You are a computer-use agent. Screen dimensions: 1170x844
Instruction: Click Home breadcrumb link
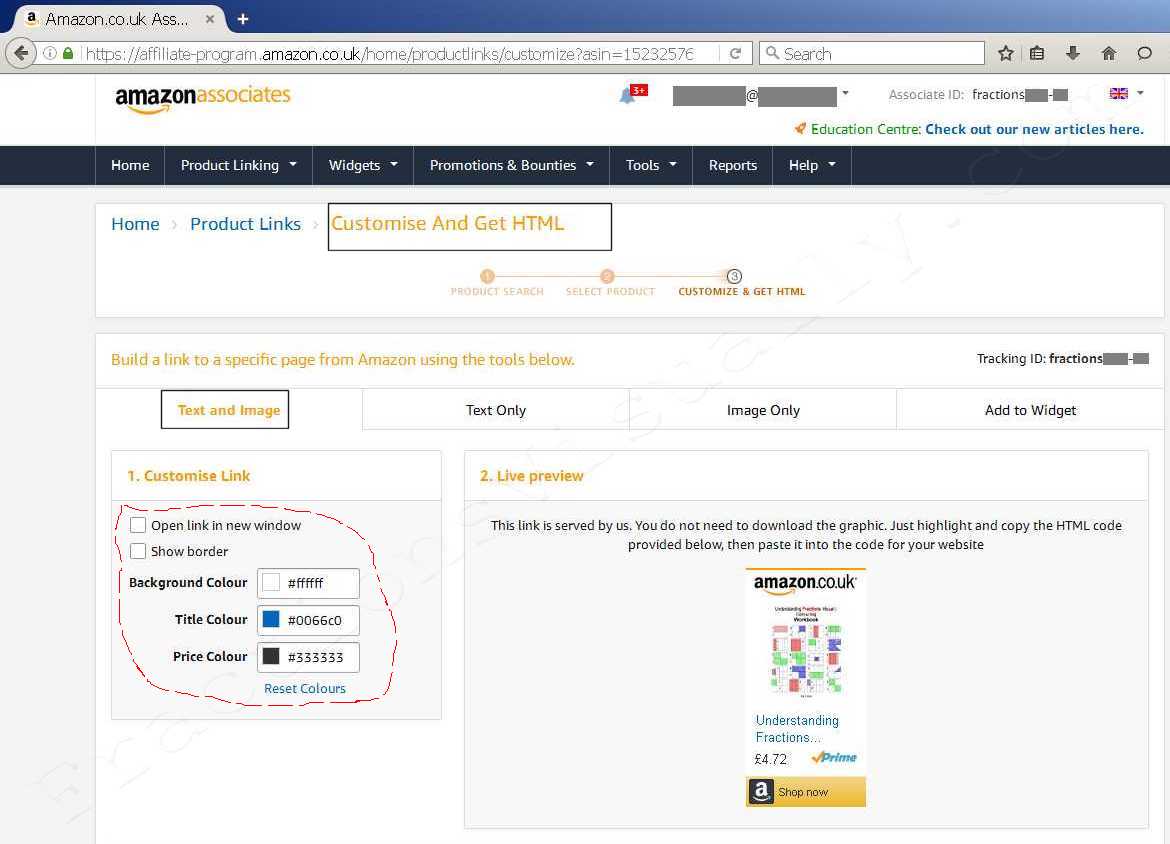[135, 224]
